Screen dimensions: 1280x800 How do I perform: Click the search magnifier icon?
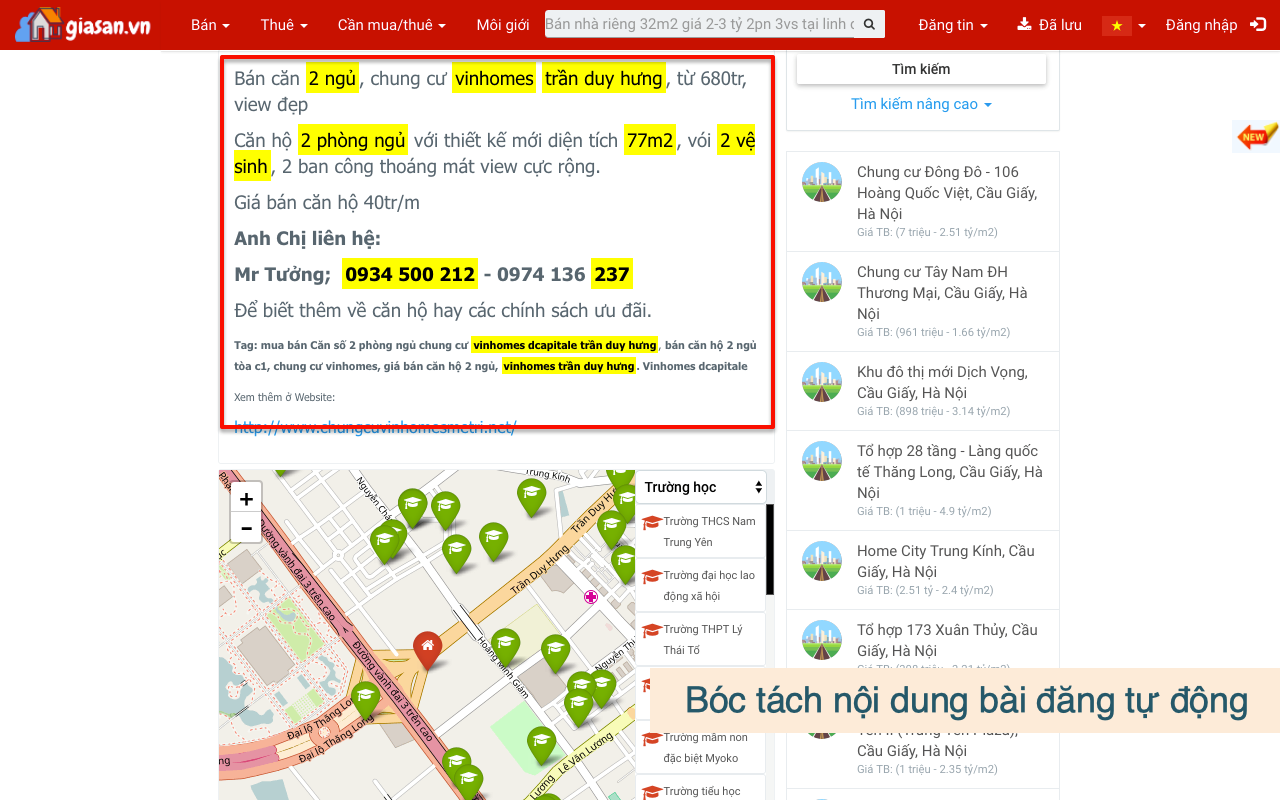click(870, 24)
